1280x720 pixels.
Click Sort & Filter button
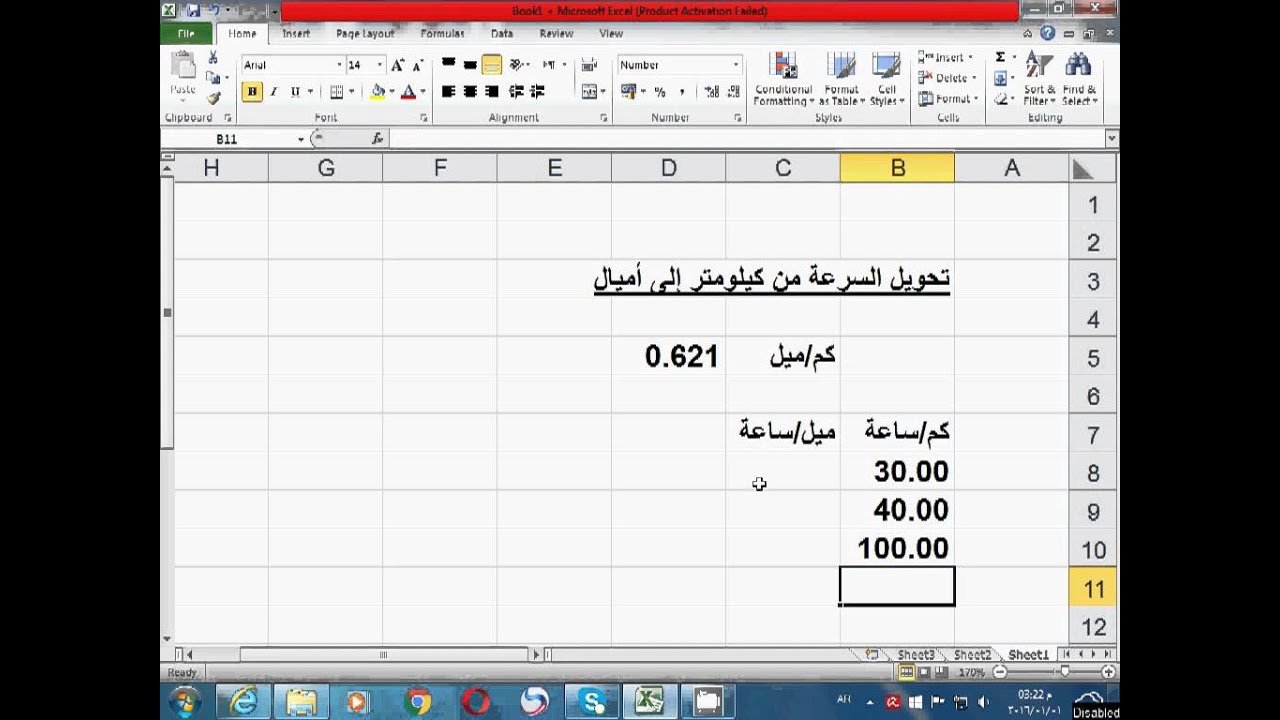1039,79
